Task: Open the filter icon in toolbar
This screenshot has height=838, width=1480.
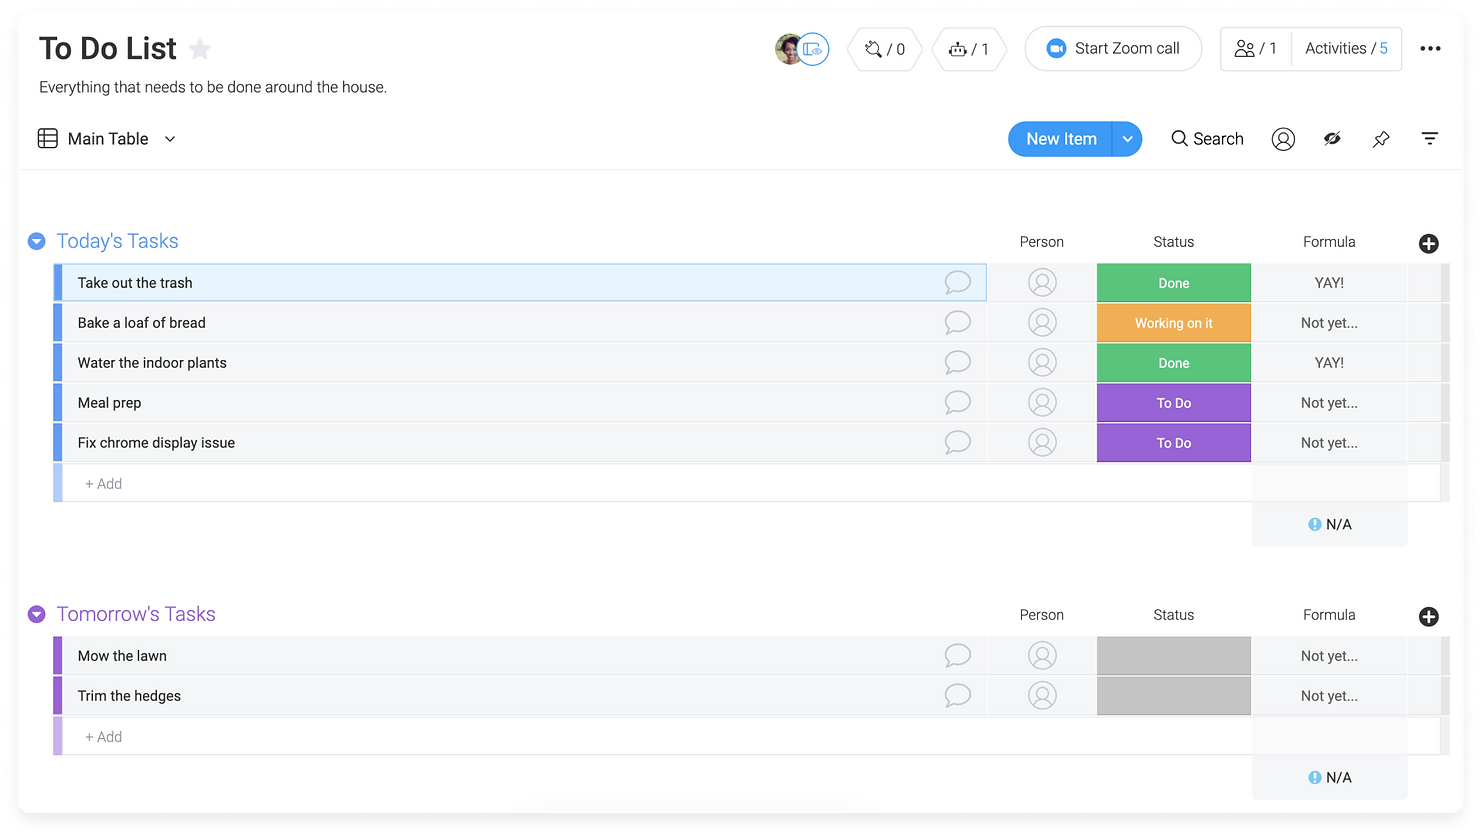Action: 1430,139
